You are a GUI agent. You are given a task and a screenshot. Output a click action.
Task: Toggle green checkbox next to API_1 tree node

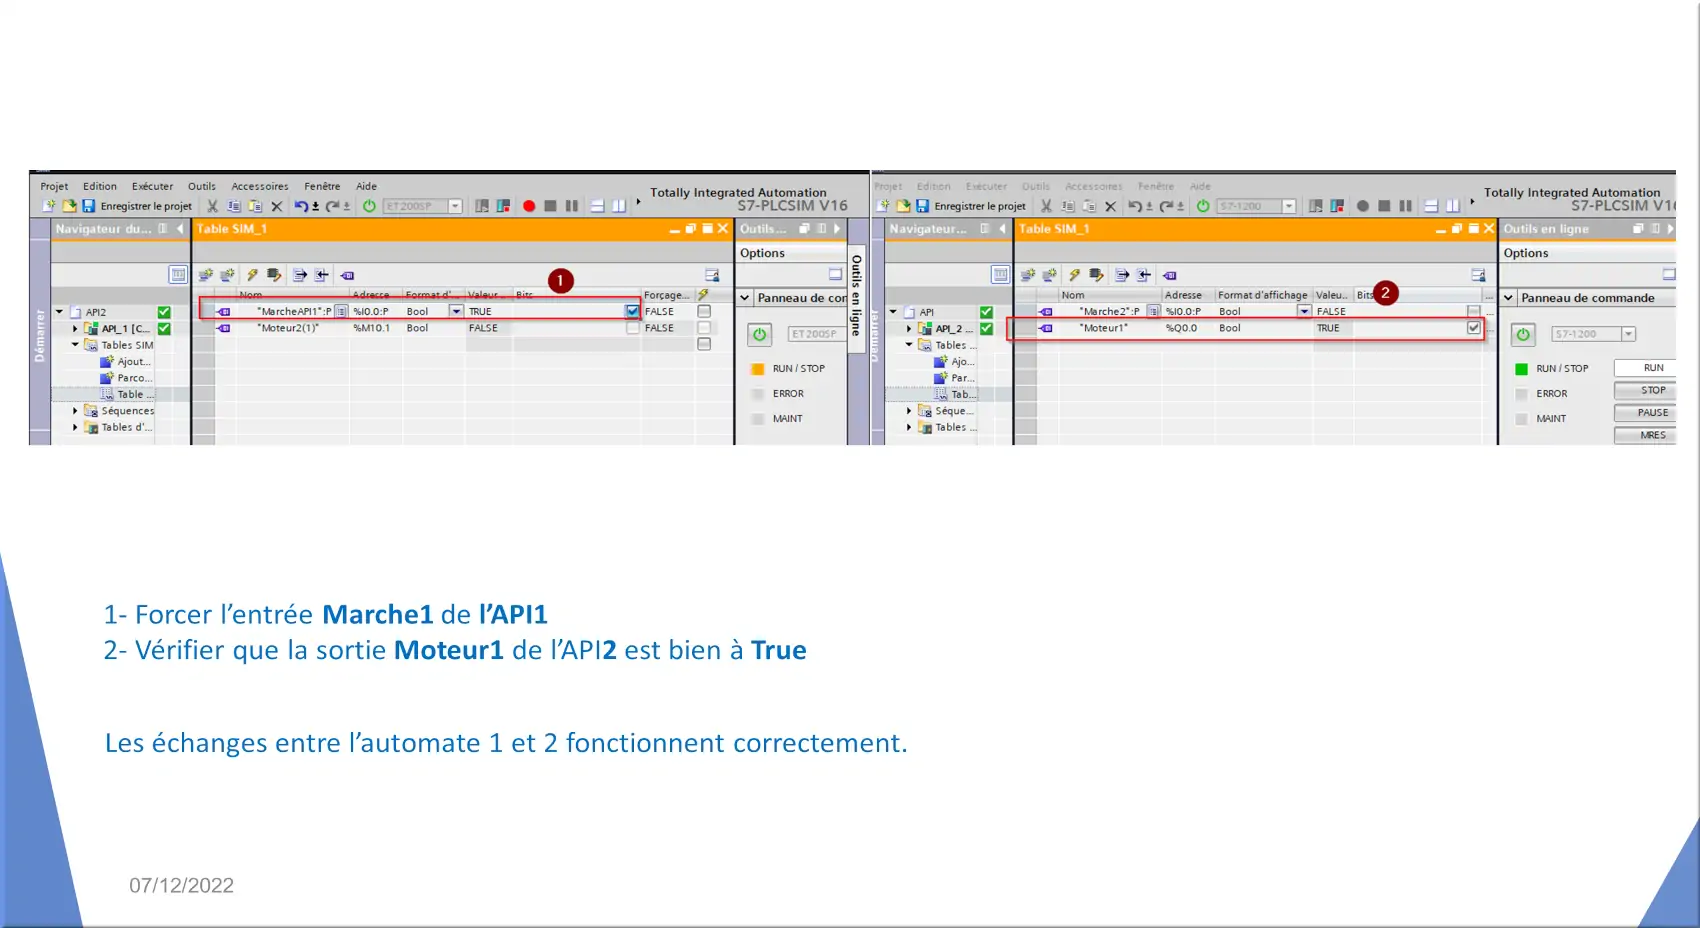click(164, 328)
